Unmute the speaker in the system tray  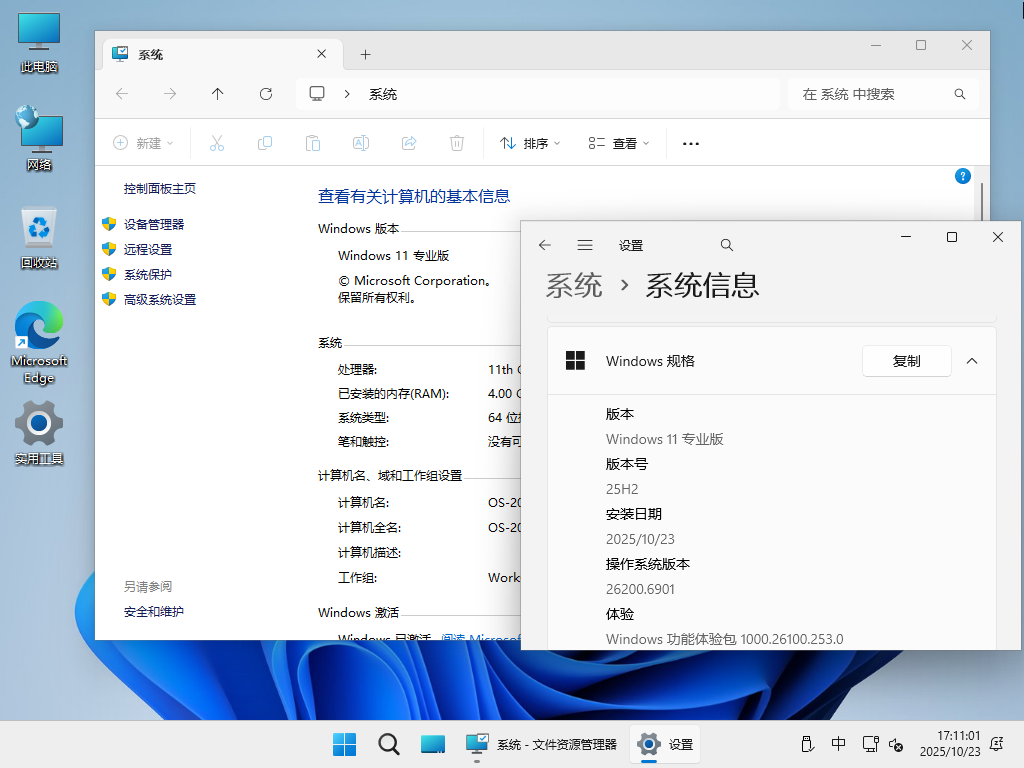tap(894, 744)
